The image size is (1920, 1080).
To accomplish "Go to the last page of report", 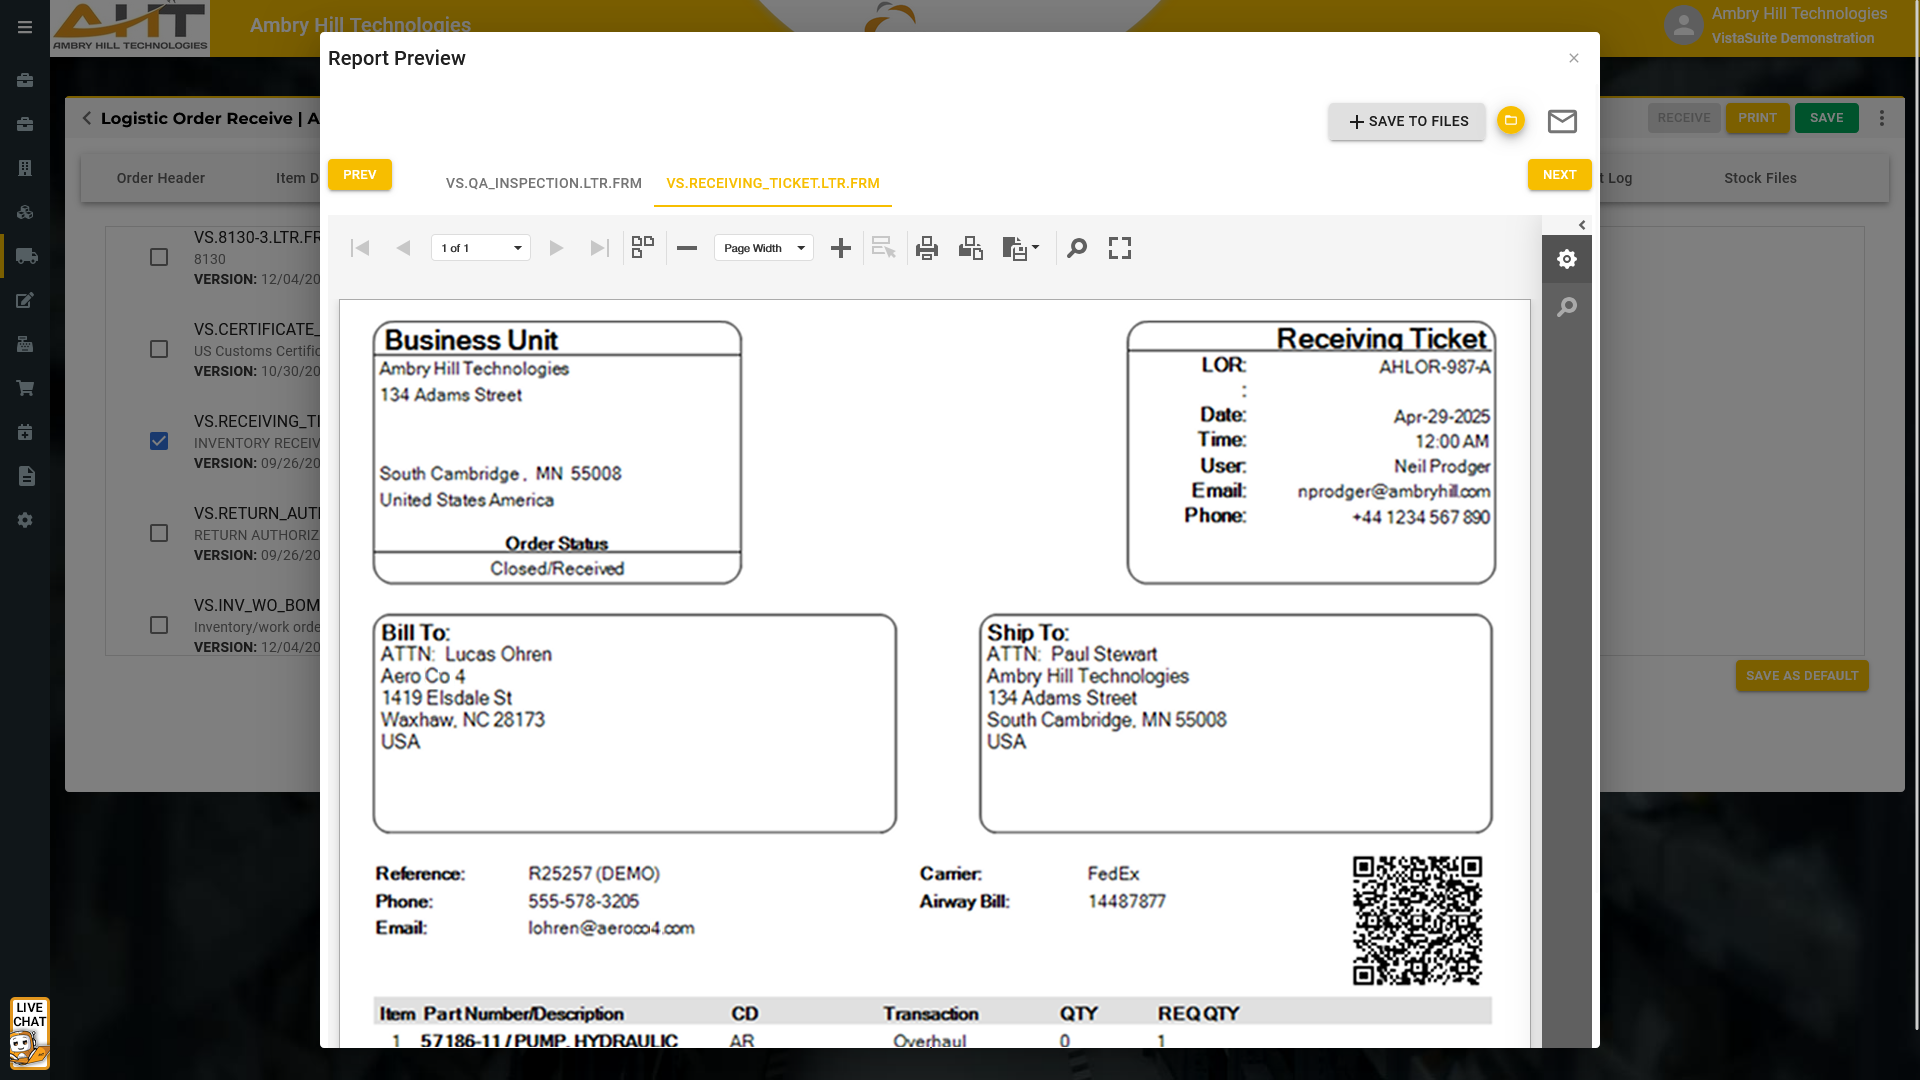I will click(x=599, y=248).
